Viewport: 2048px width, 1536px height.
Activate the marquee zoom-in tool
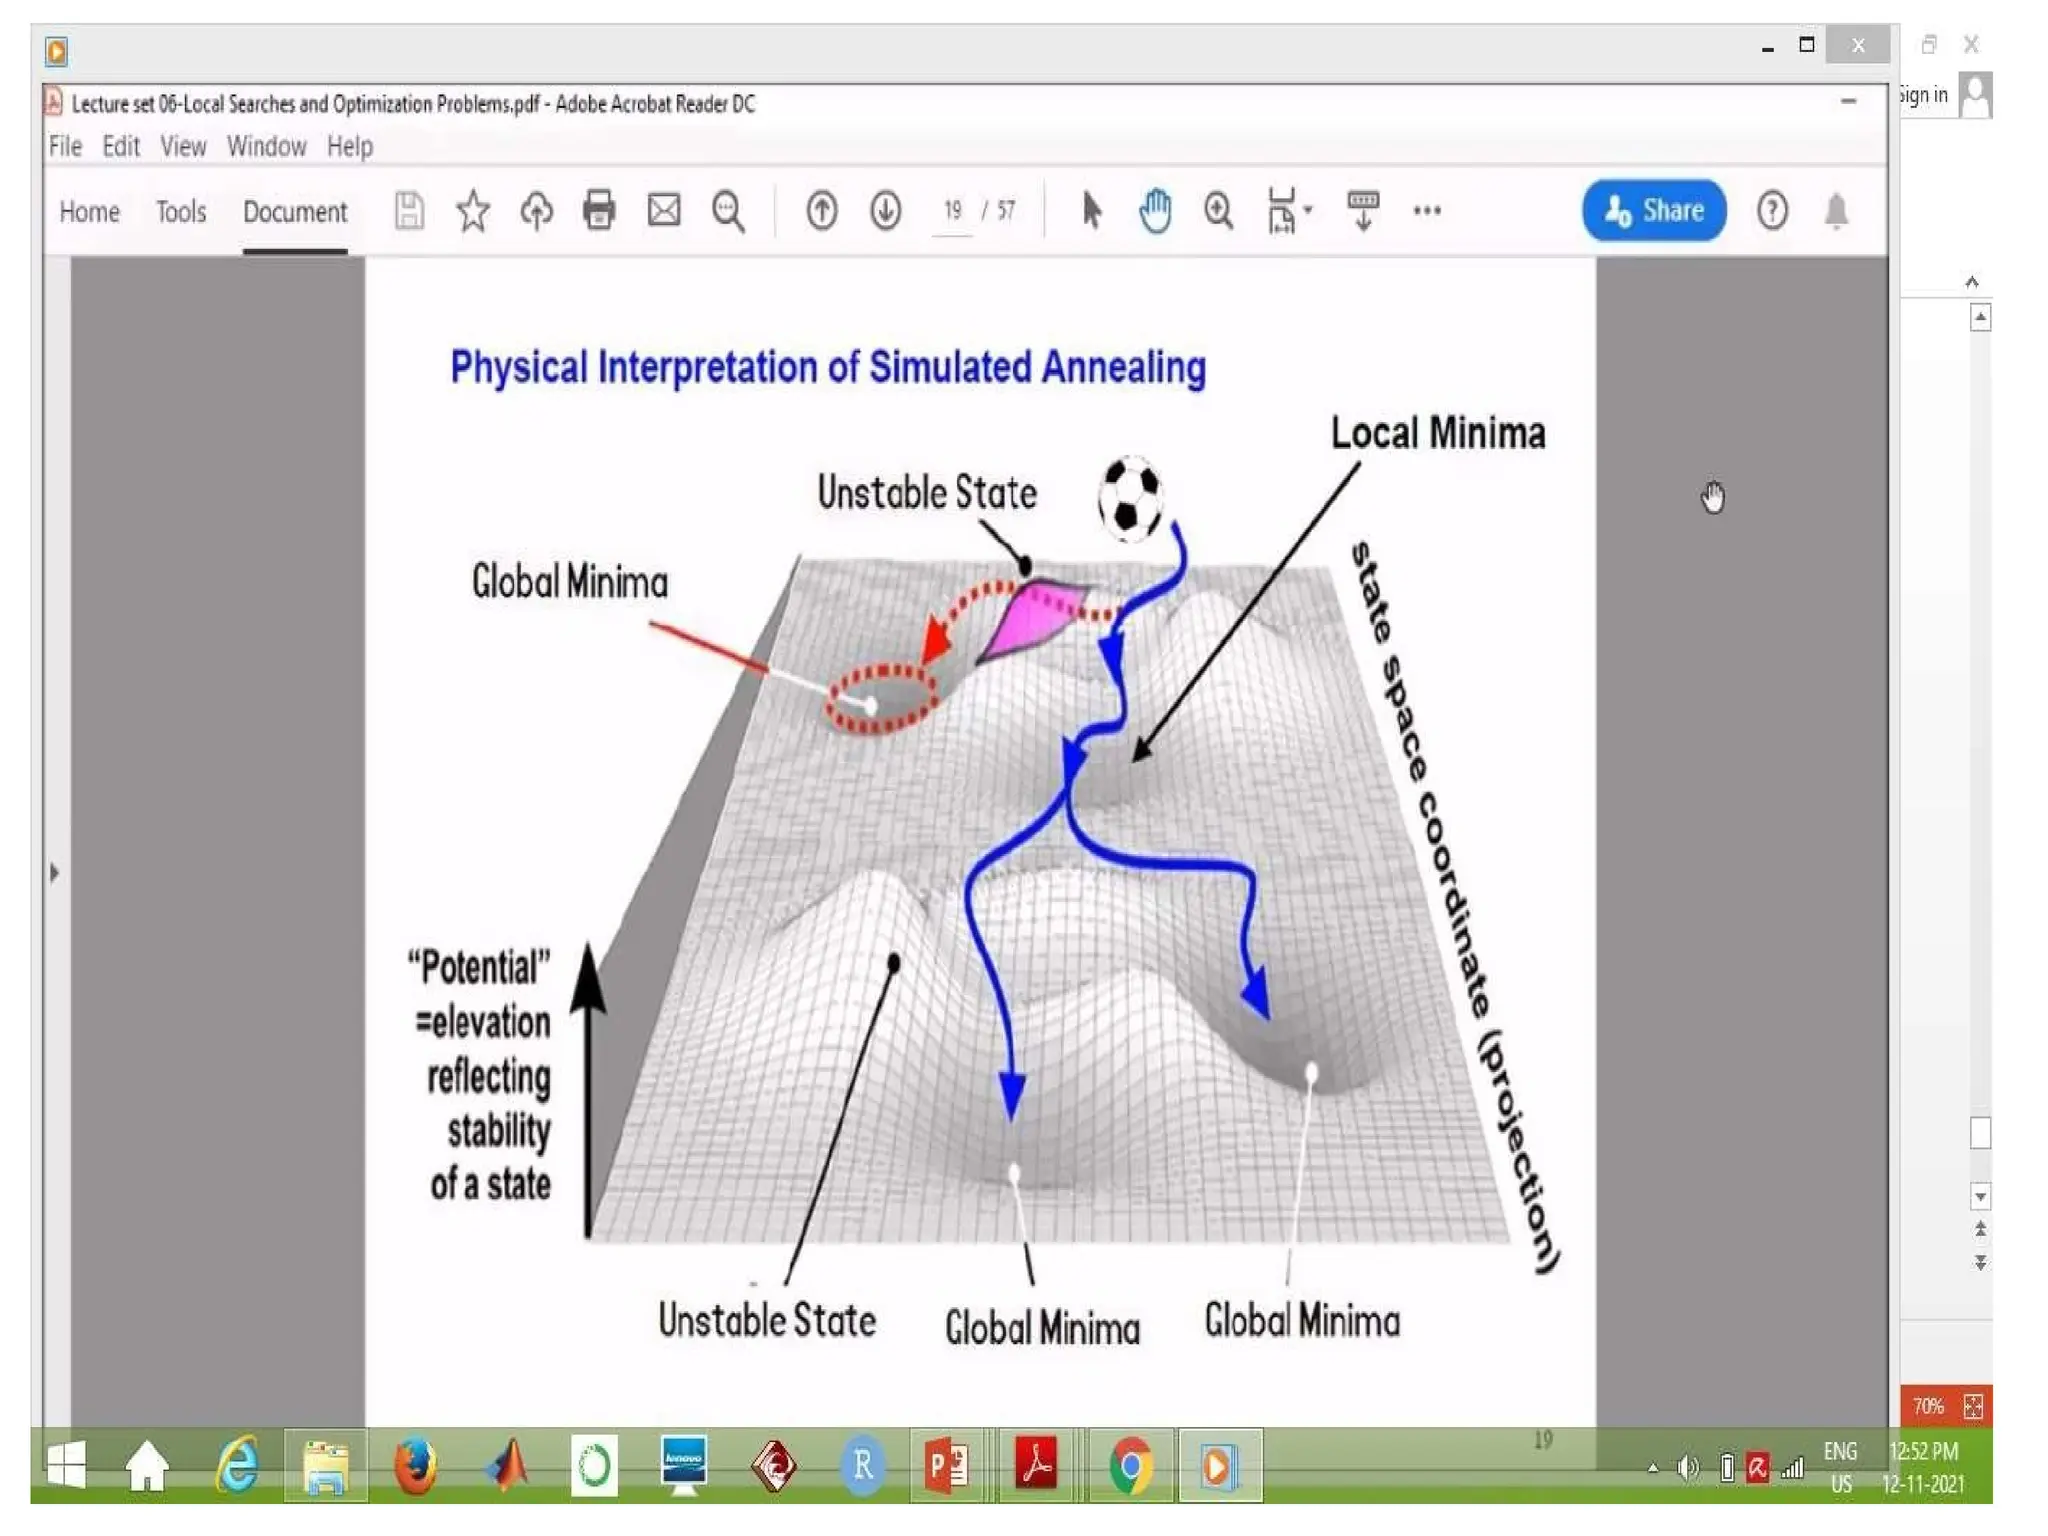[x=1218, y=211]
